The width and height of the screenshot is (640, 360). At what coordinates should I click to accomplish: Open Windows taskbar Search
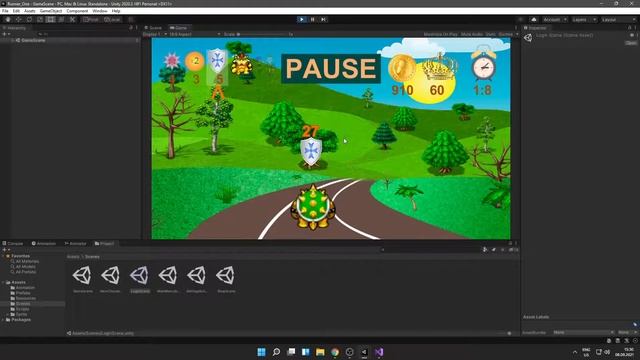point(276,352)
